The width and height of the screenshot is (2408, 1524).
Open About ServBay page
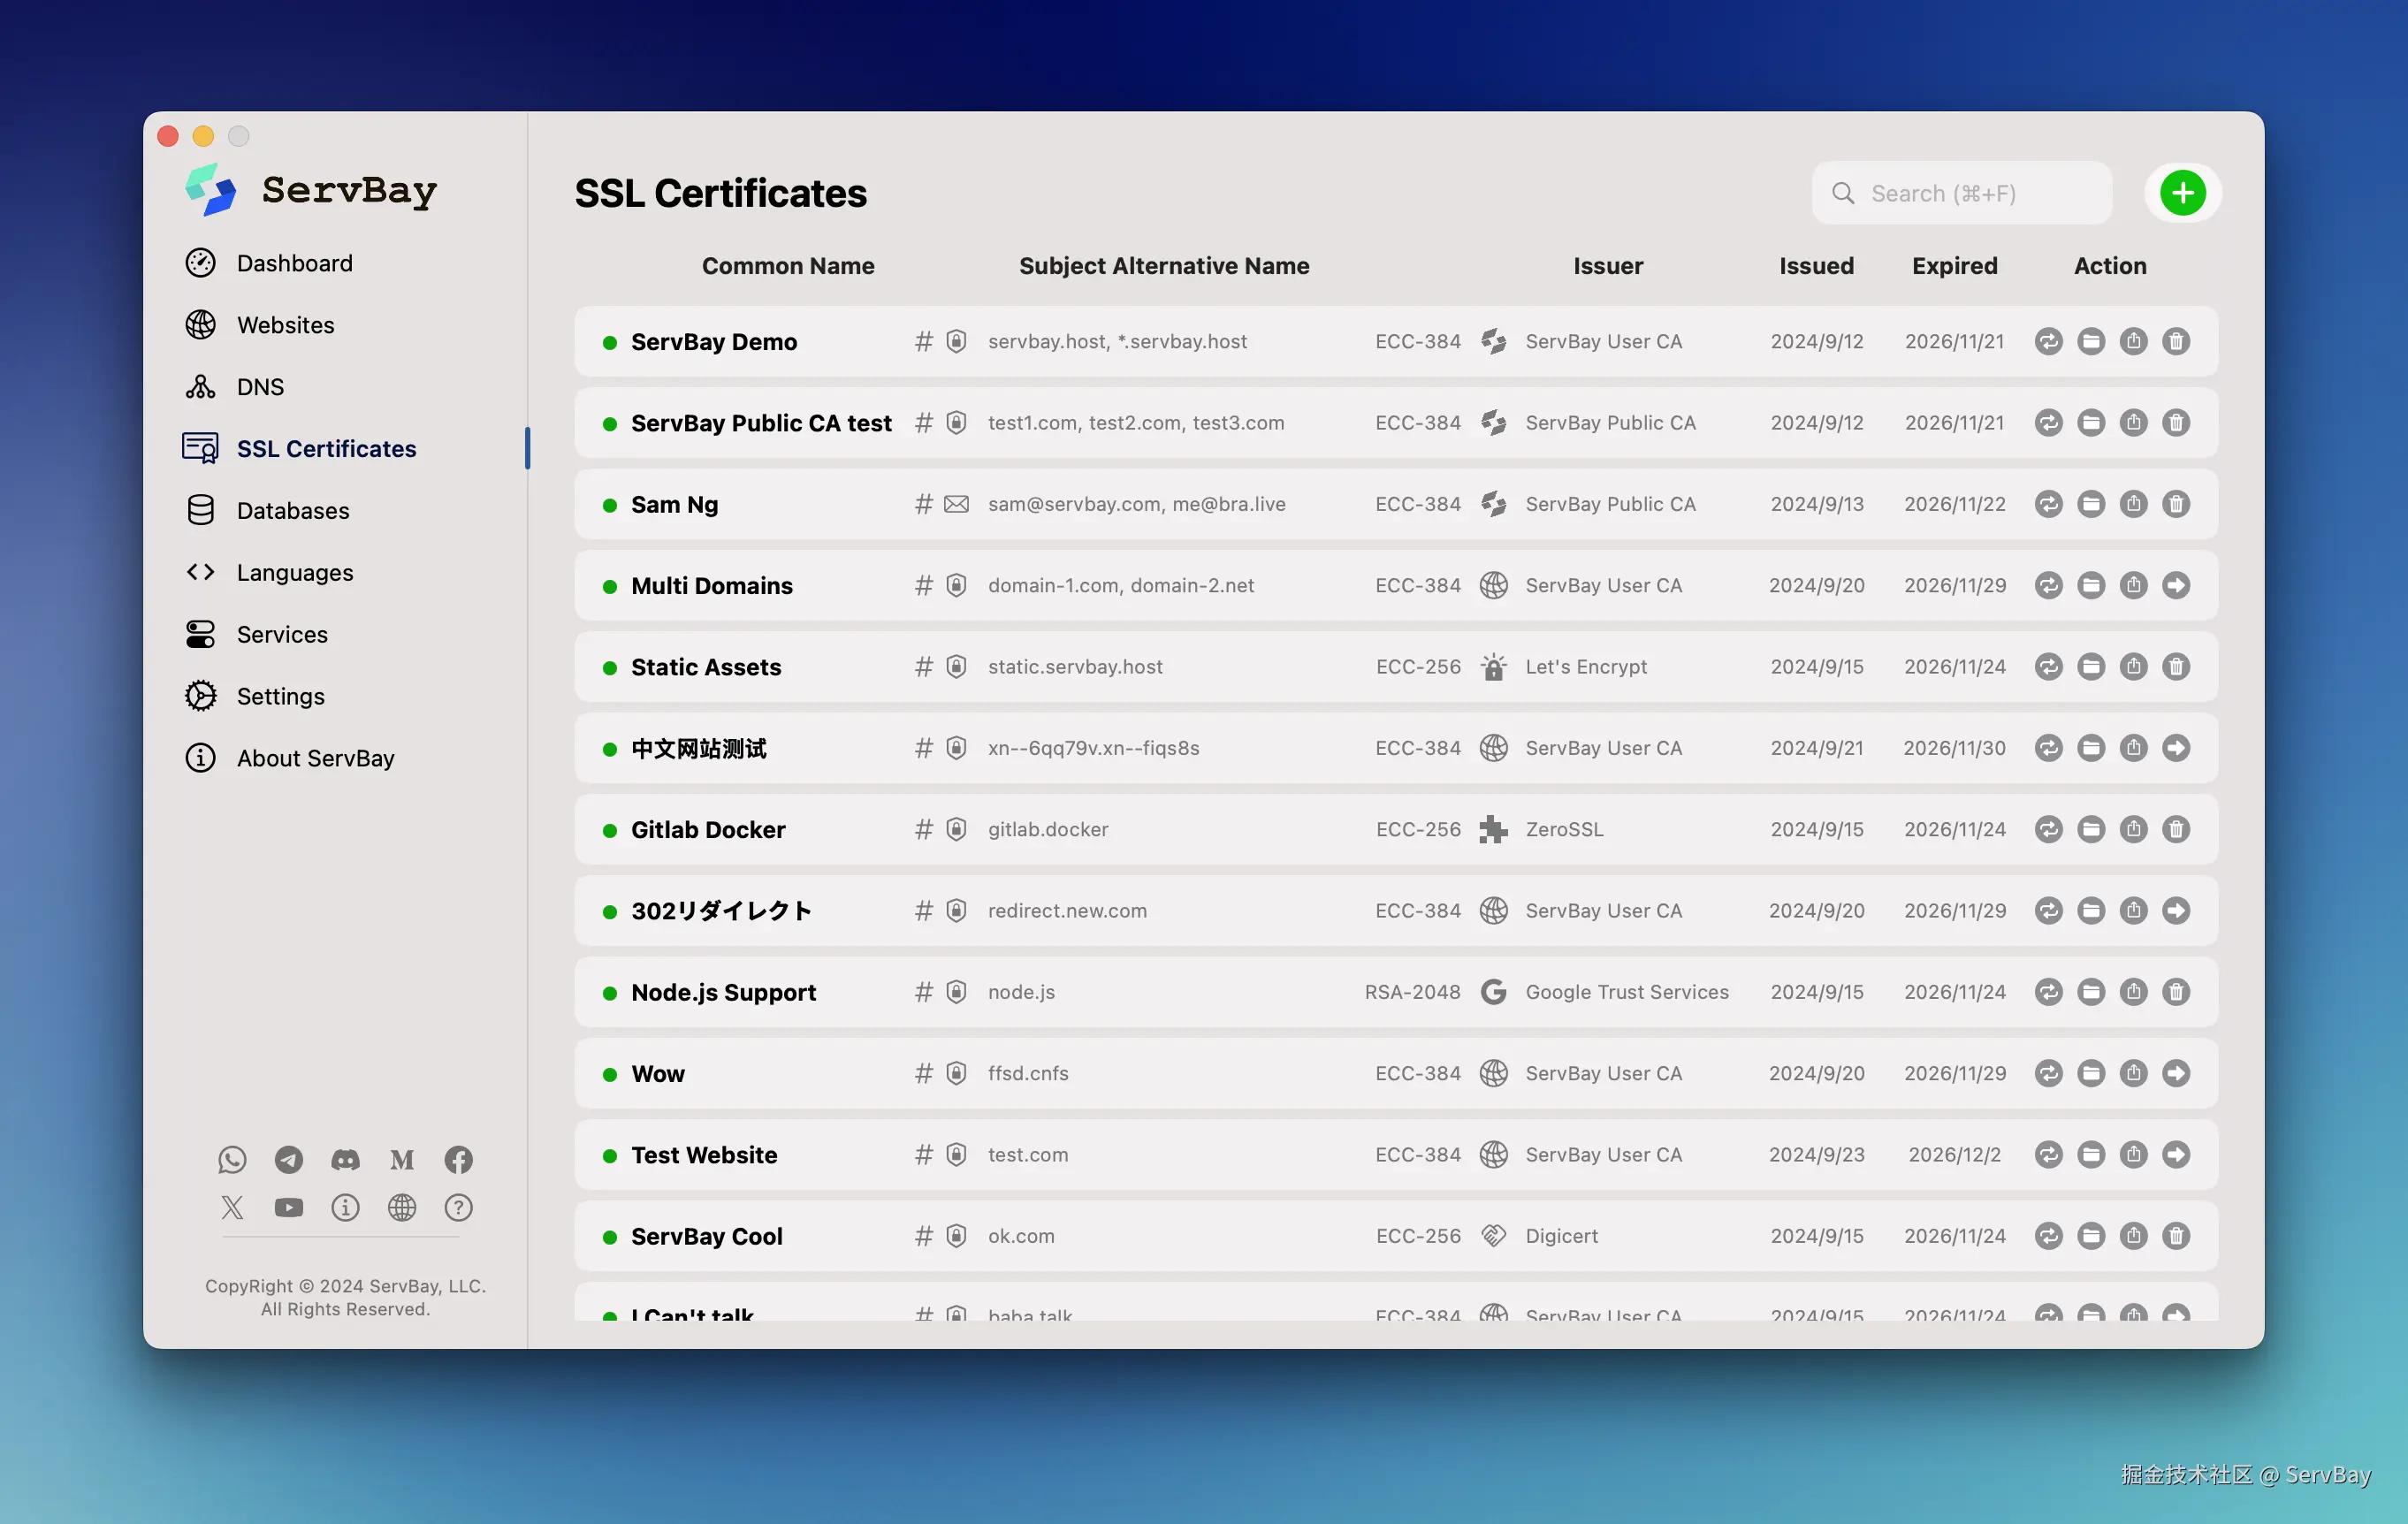(315, 758)
